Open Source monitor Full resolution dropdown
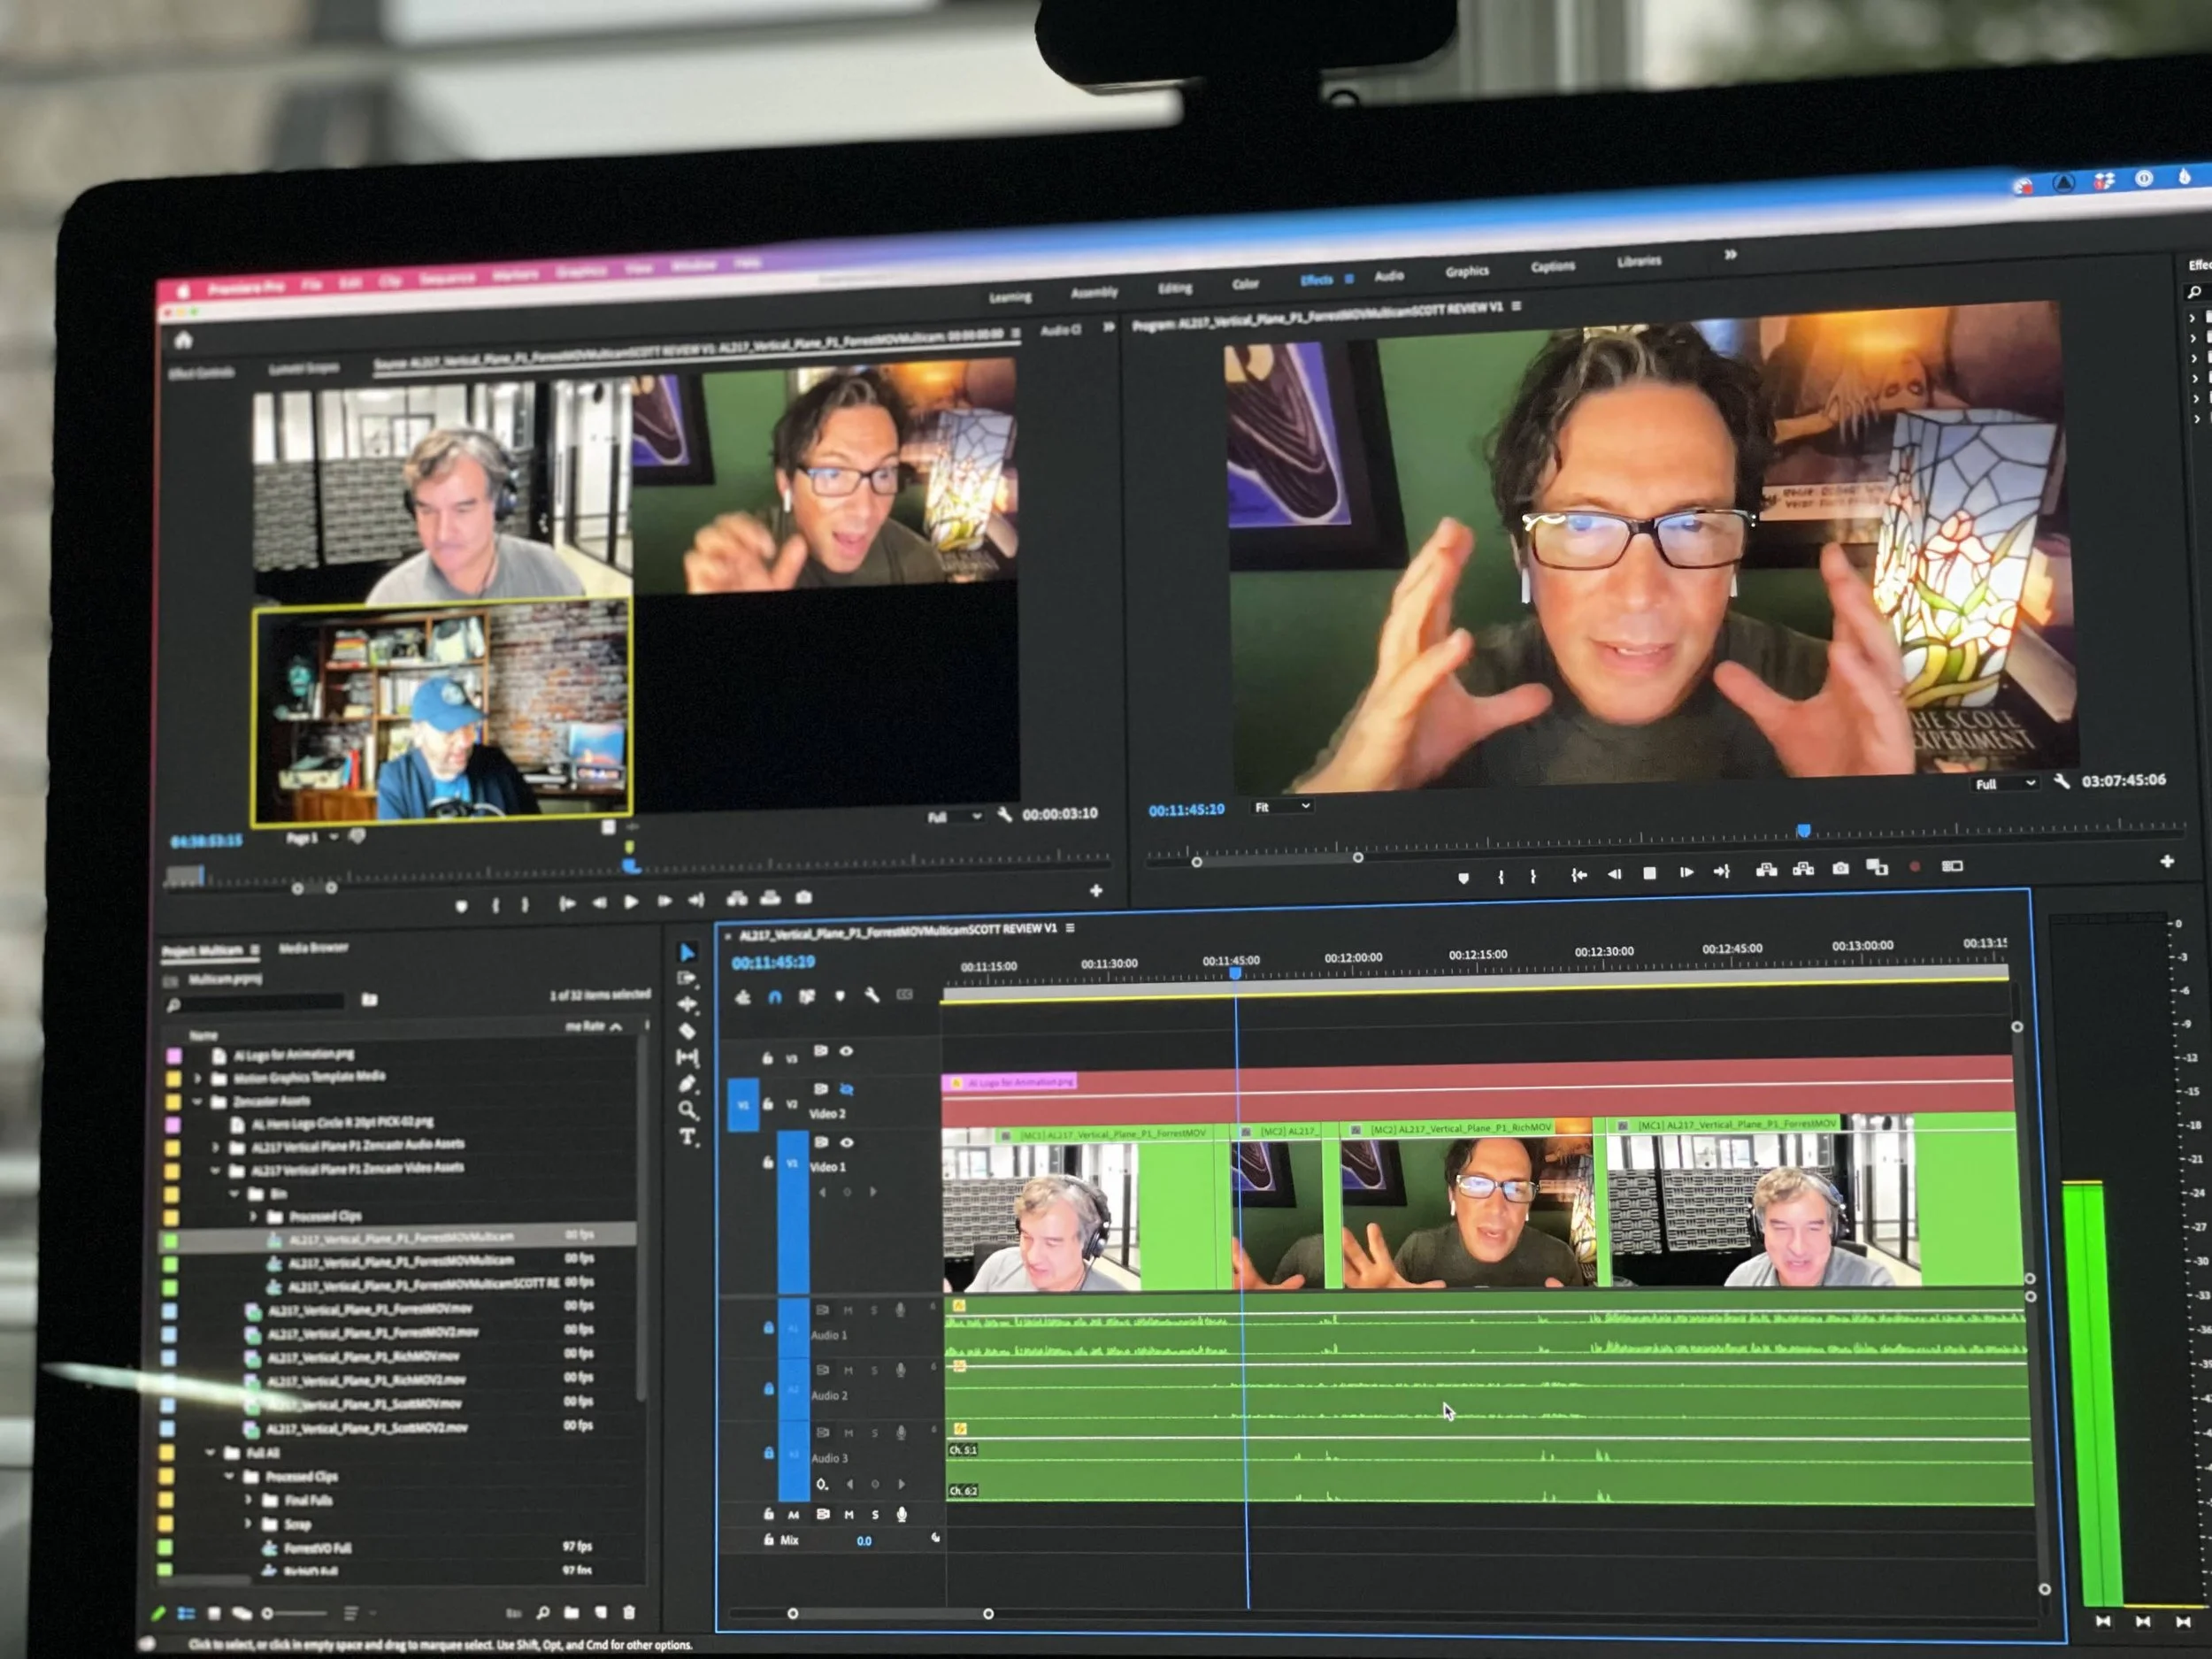Viewport: 2212px width, 1659px height. (954, 817)
